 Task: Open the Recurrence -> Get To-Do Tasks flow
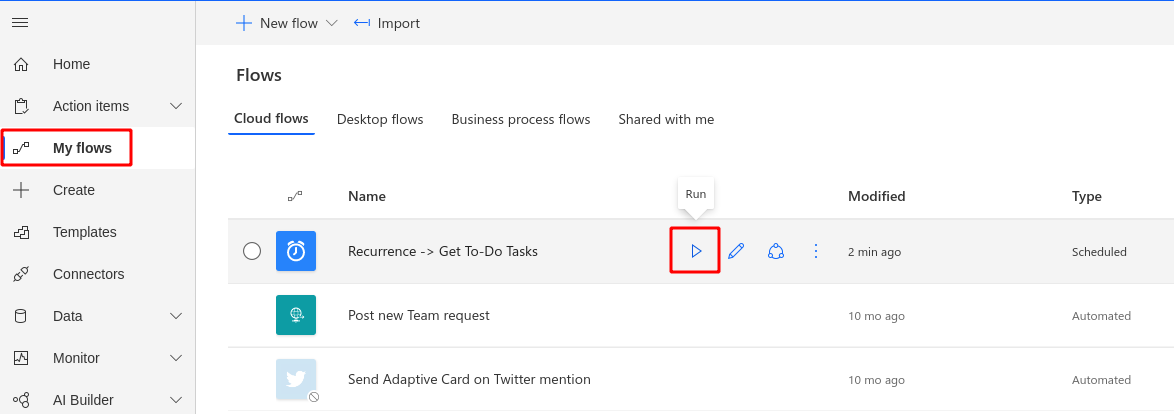point(442,251)
